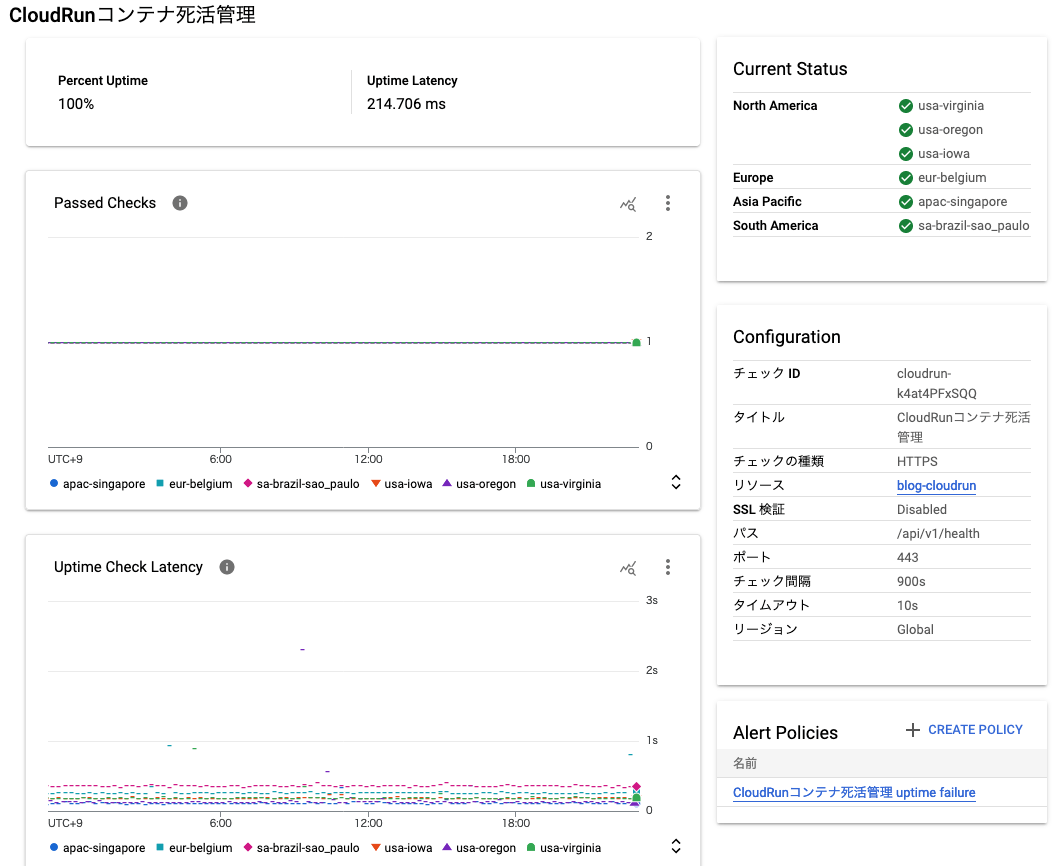Select the 214.706 ms latency value
The height and width of the screenshot is (866, 1057).
406,104
